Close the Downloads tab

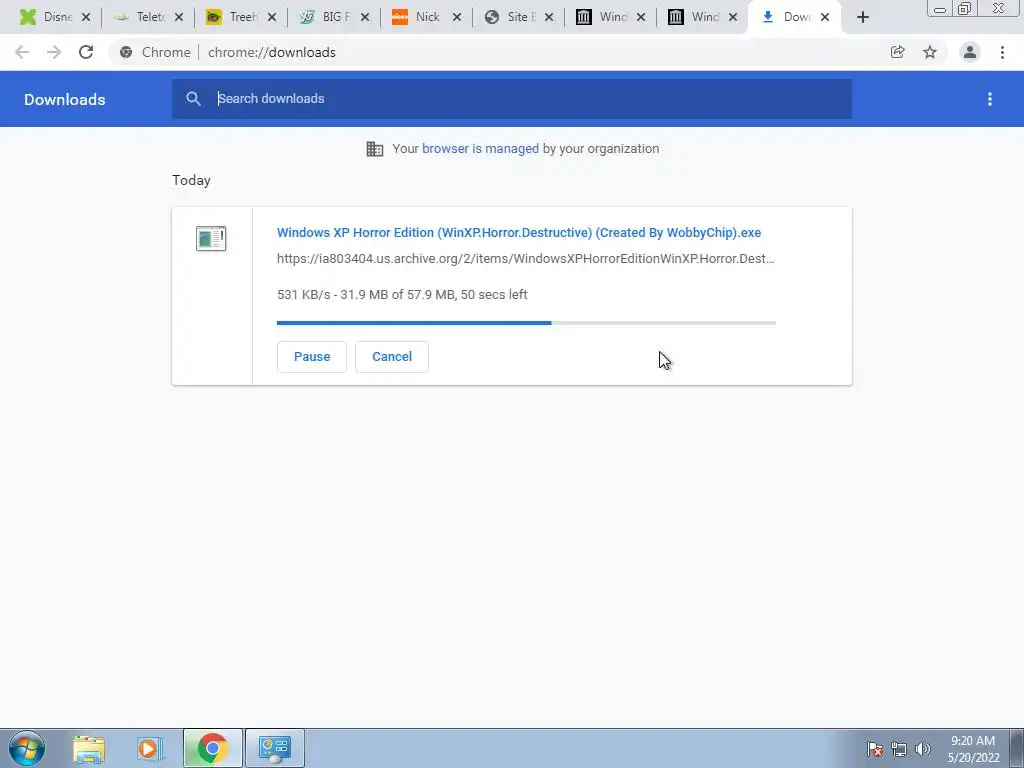coord(825,17)
